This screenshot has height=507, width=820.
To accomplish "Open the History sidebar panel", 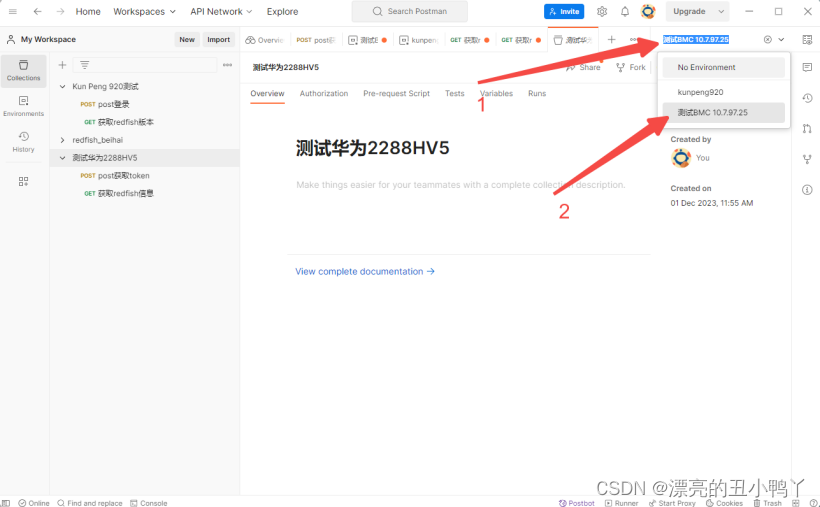I will point(24,141).
